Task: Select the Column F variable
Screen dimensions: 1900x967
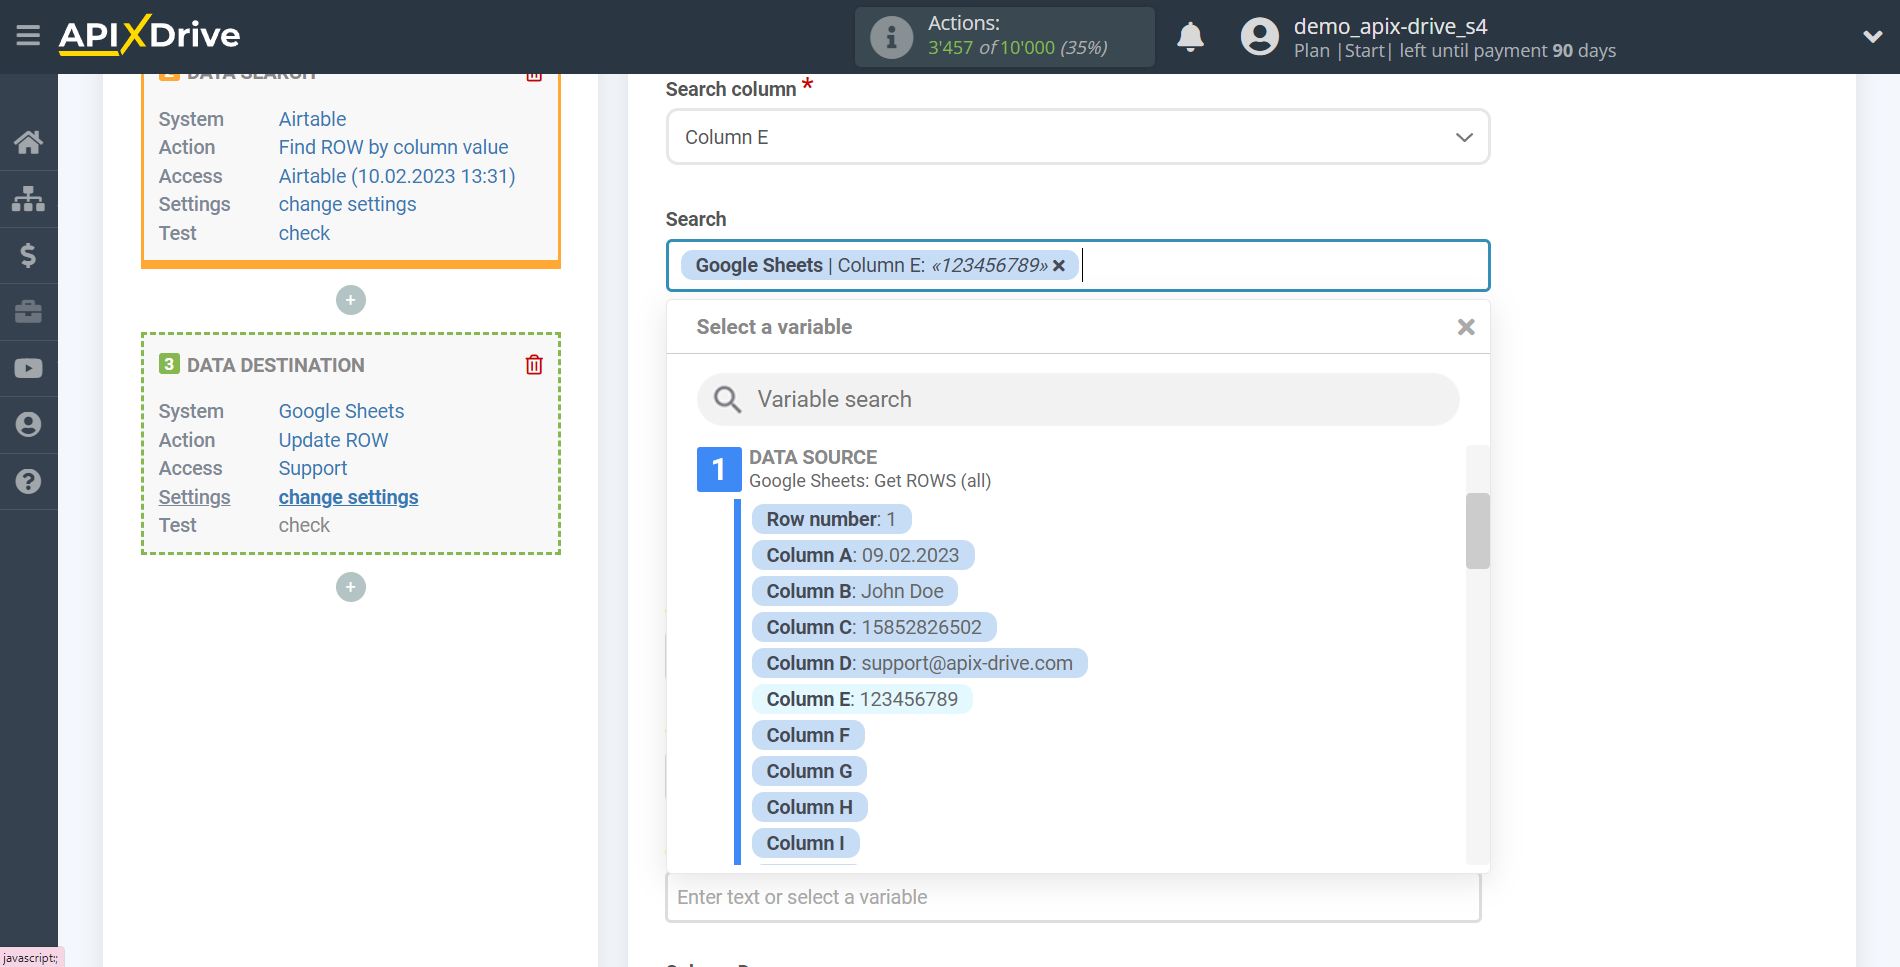Action: click(808, 735)
